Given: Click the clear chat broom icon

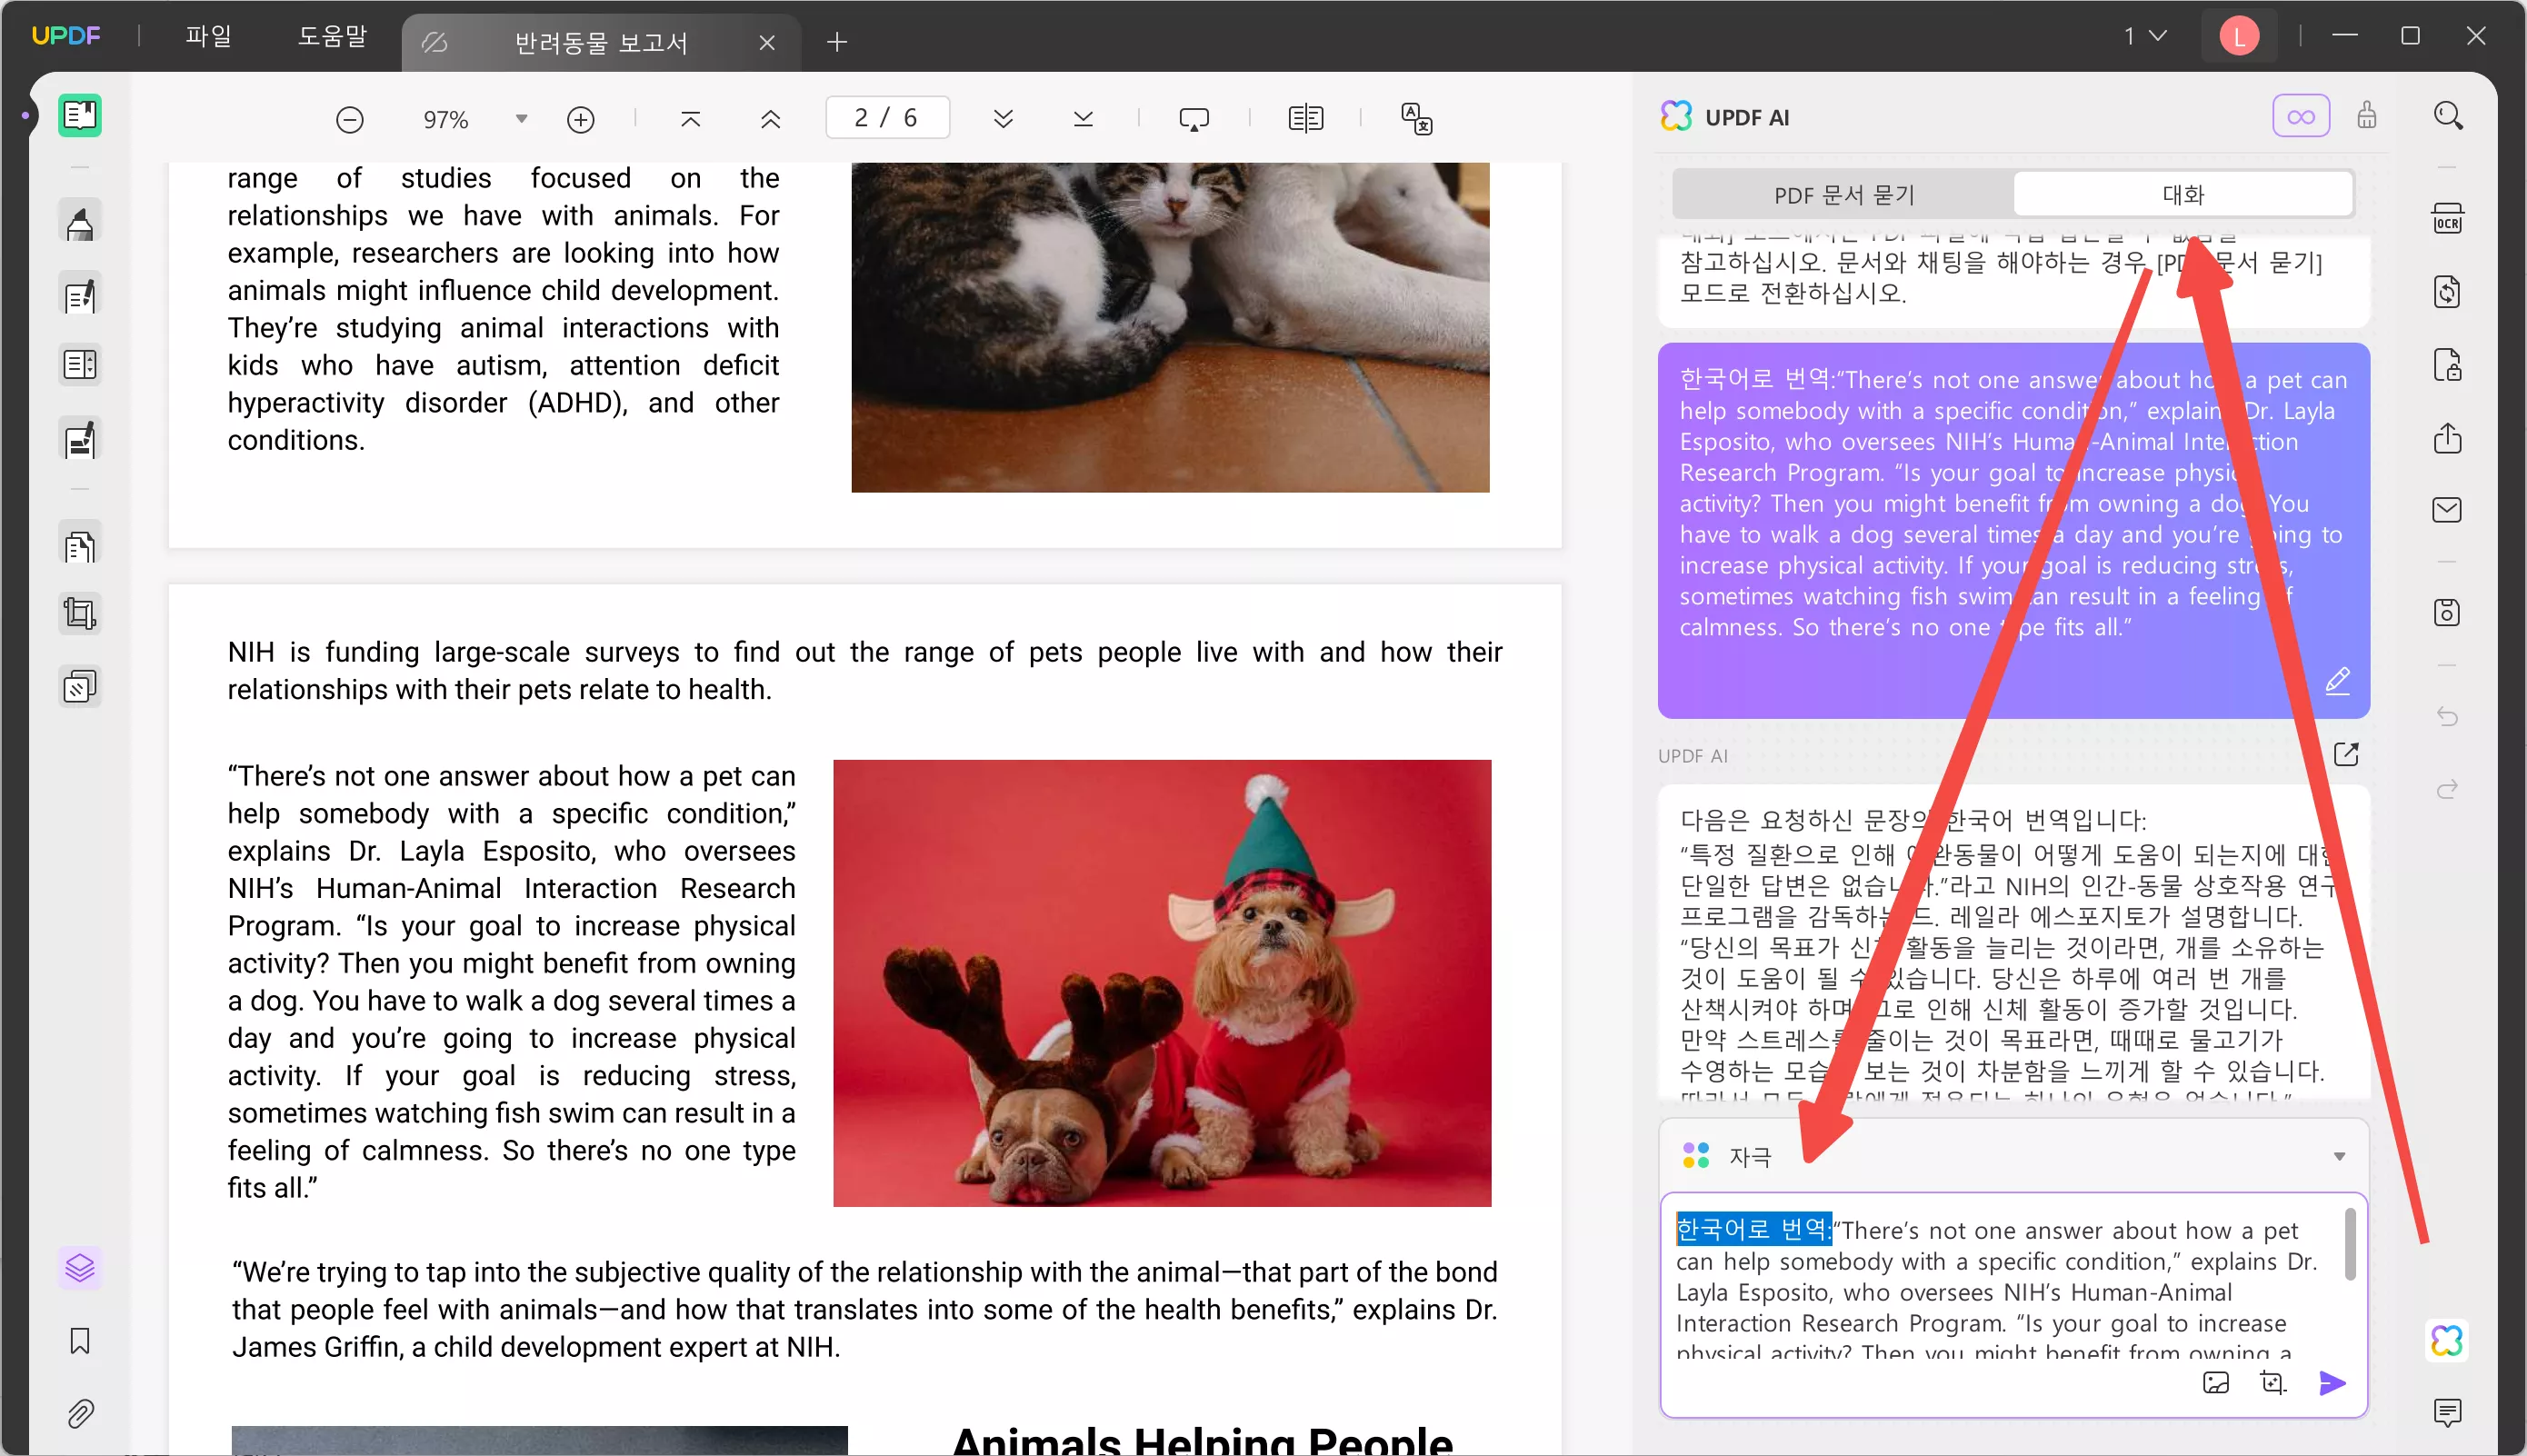Looking at the screenshot, I should [2366, 116].
